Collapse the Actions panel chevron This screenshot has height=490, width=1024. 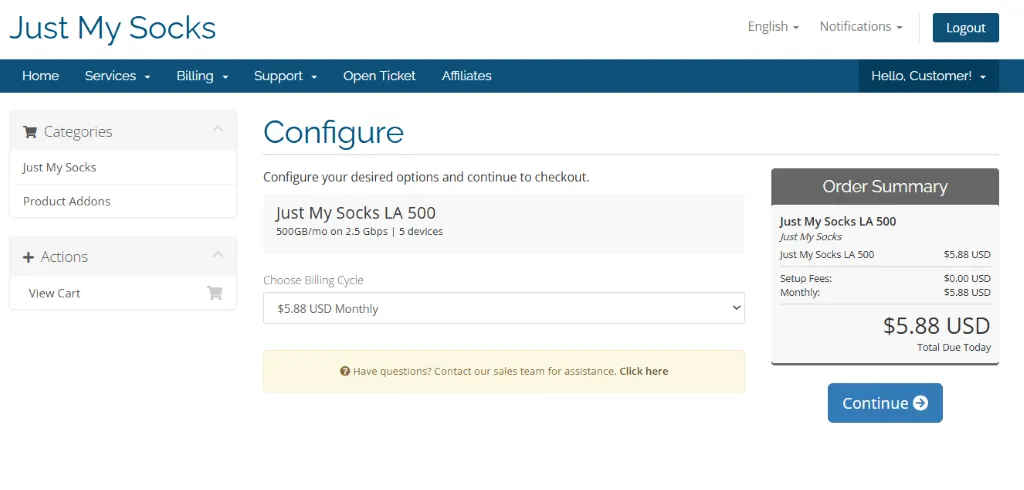pyautogui.click(x=218, y=254)
